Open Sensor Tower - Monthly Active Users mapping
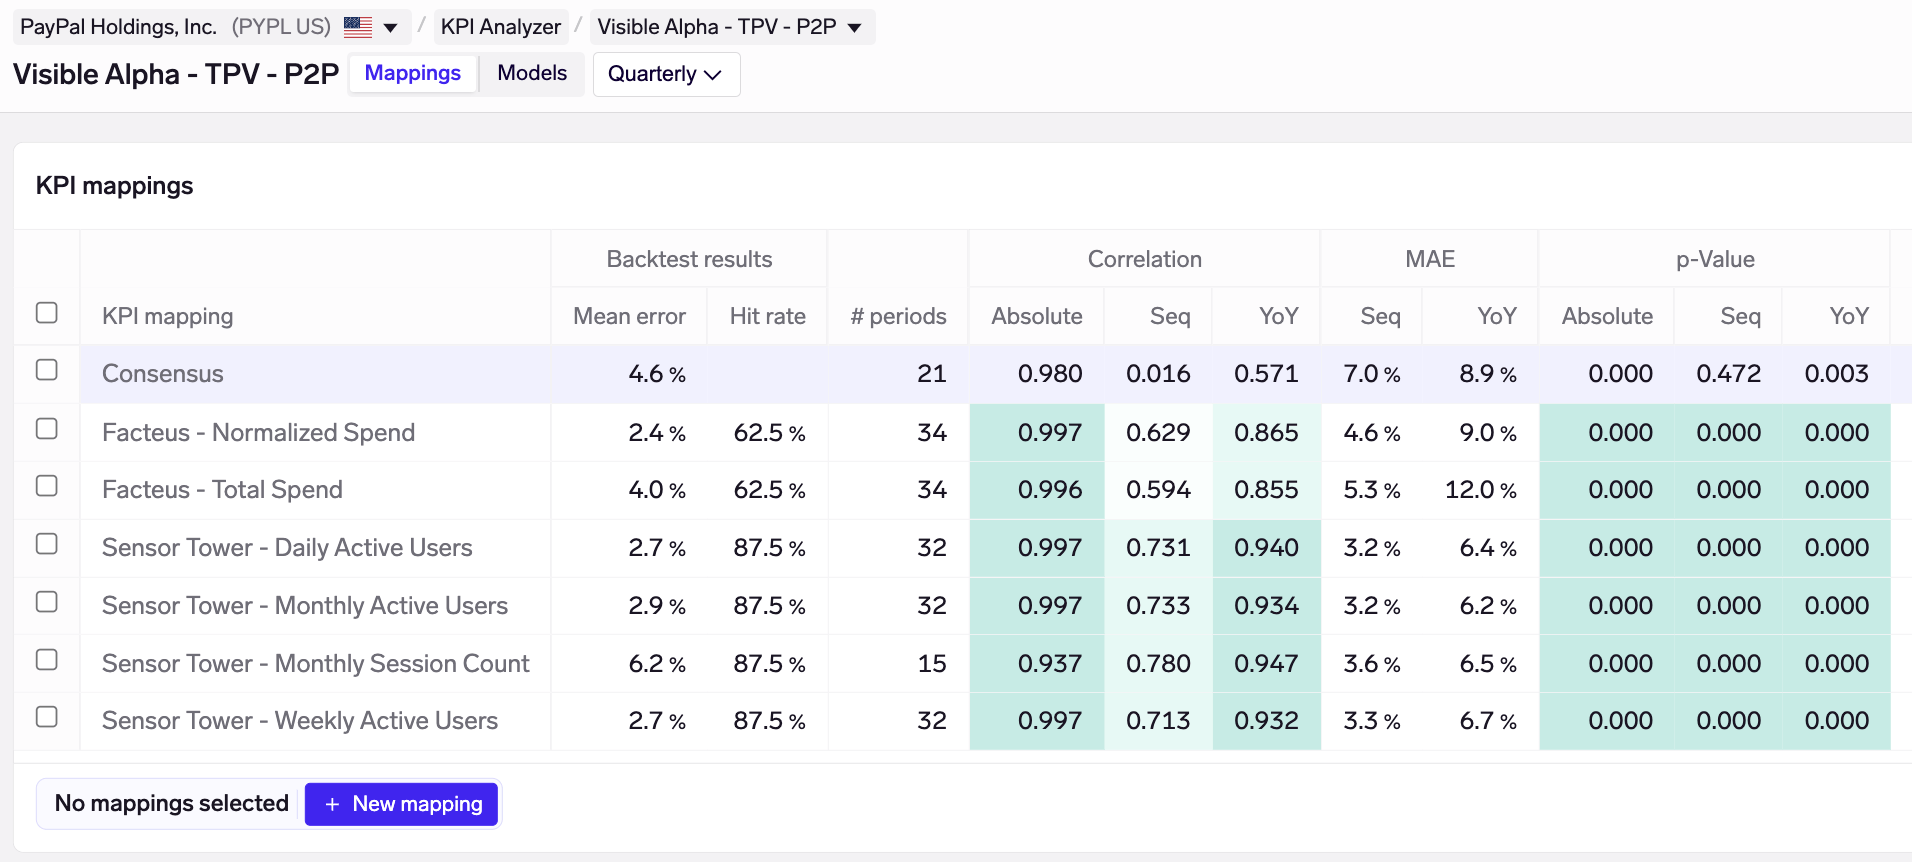The image size is (1912, 862). pos(305,606)
